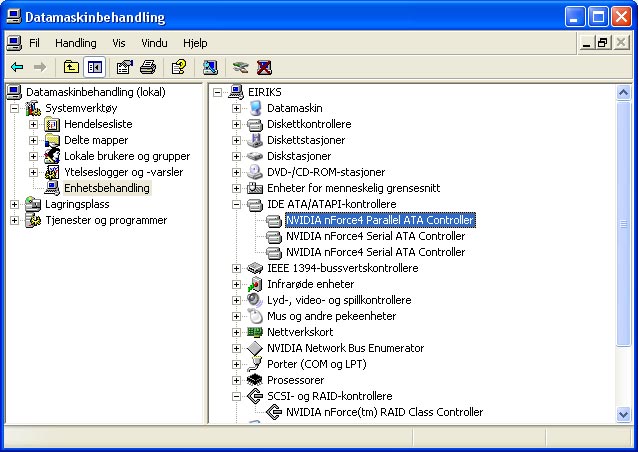
Task: Click the Back arrow toolbar button
Action: coord(17,67)
